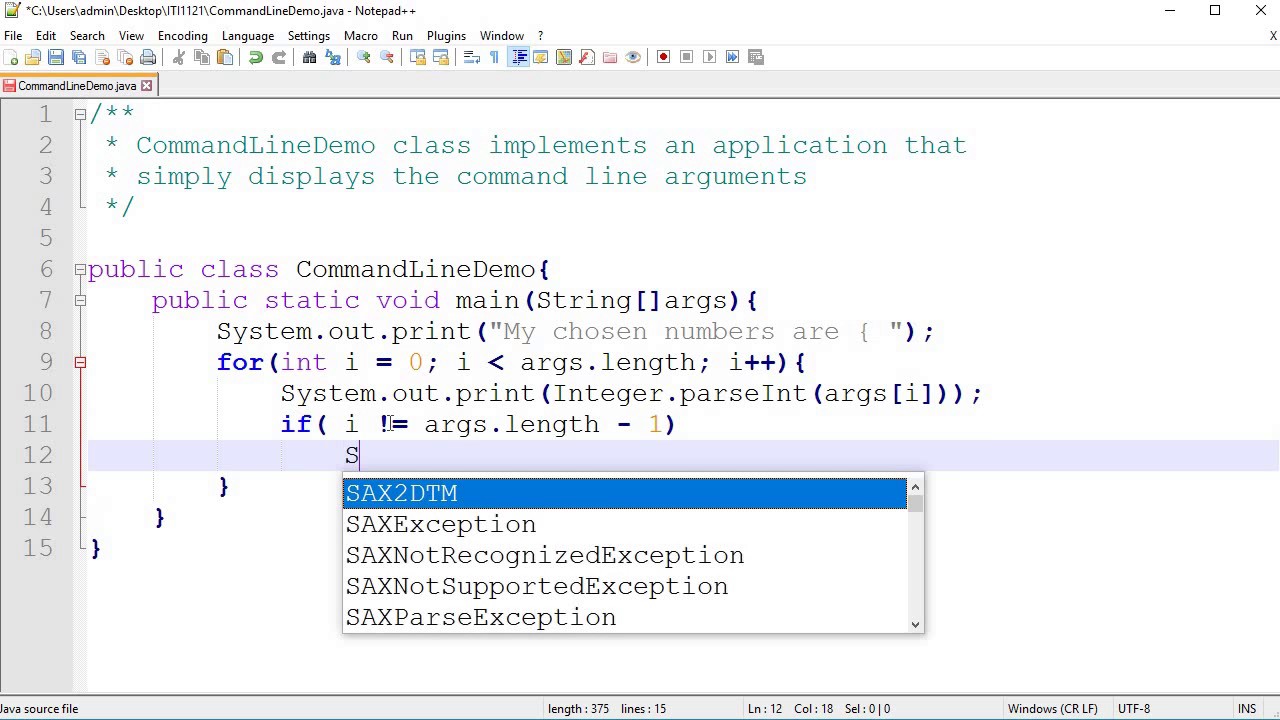
Task: Click autocomplete list scroll down arrow
Action: point(915,624)
